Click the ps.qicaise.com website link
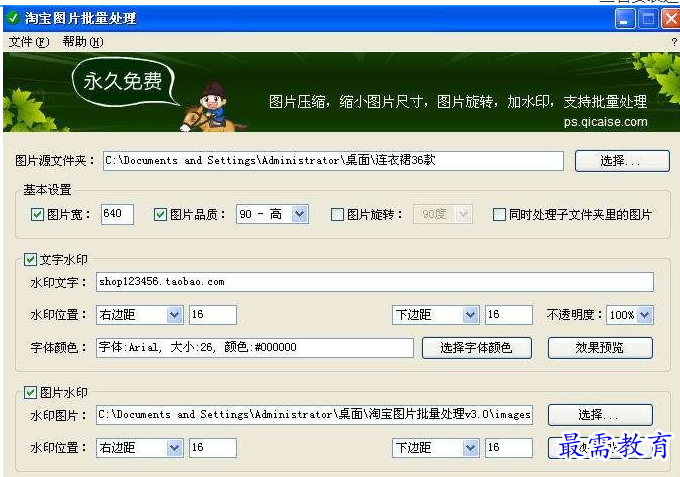 tap(605, 122)
